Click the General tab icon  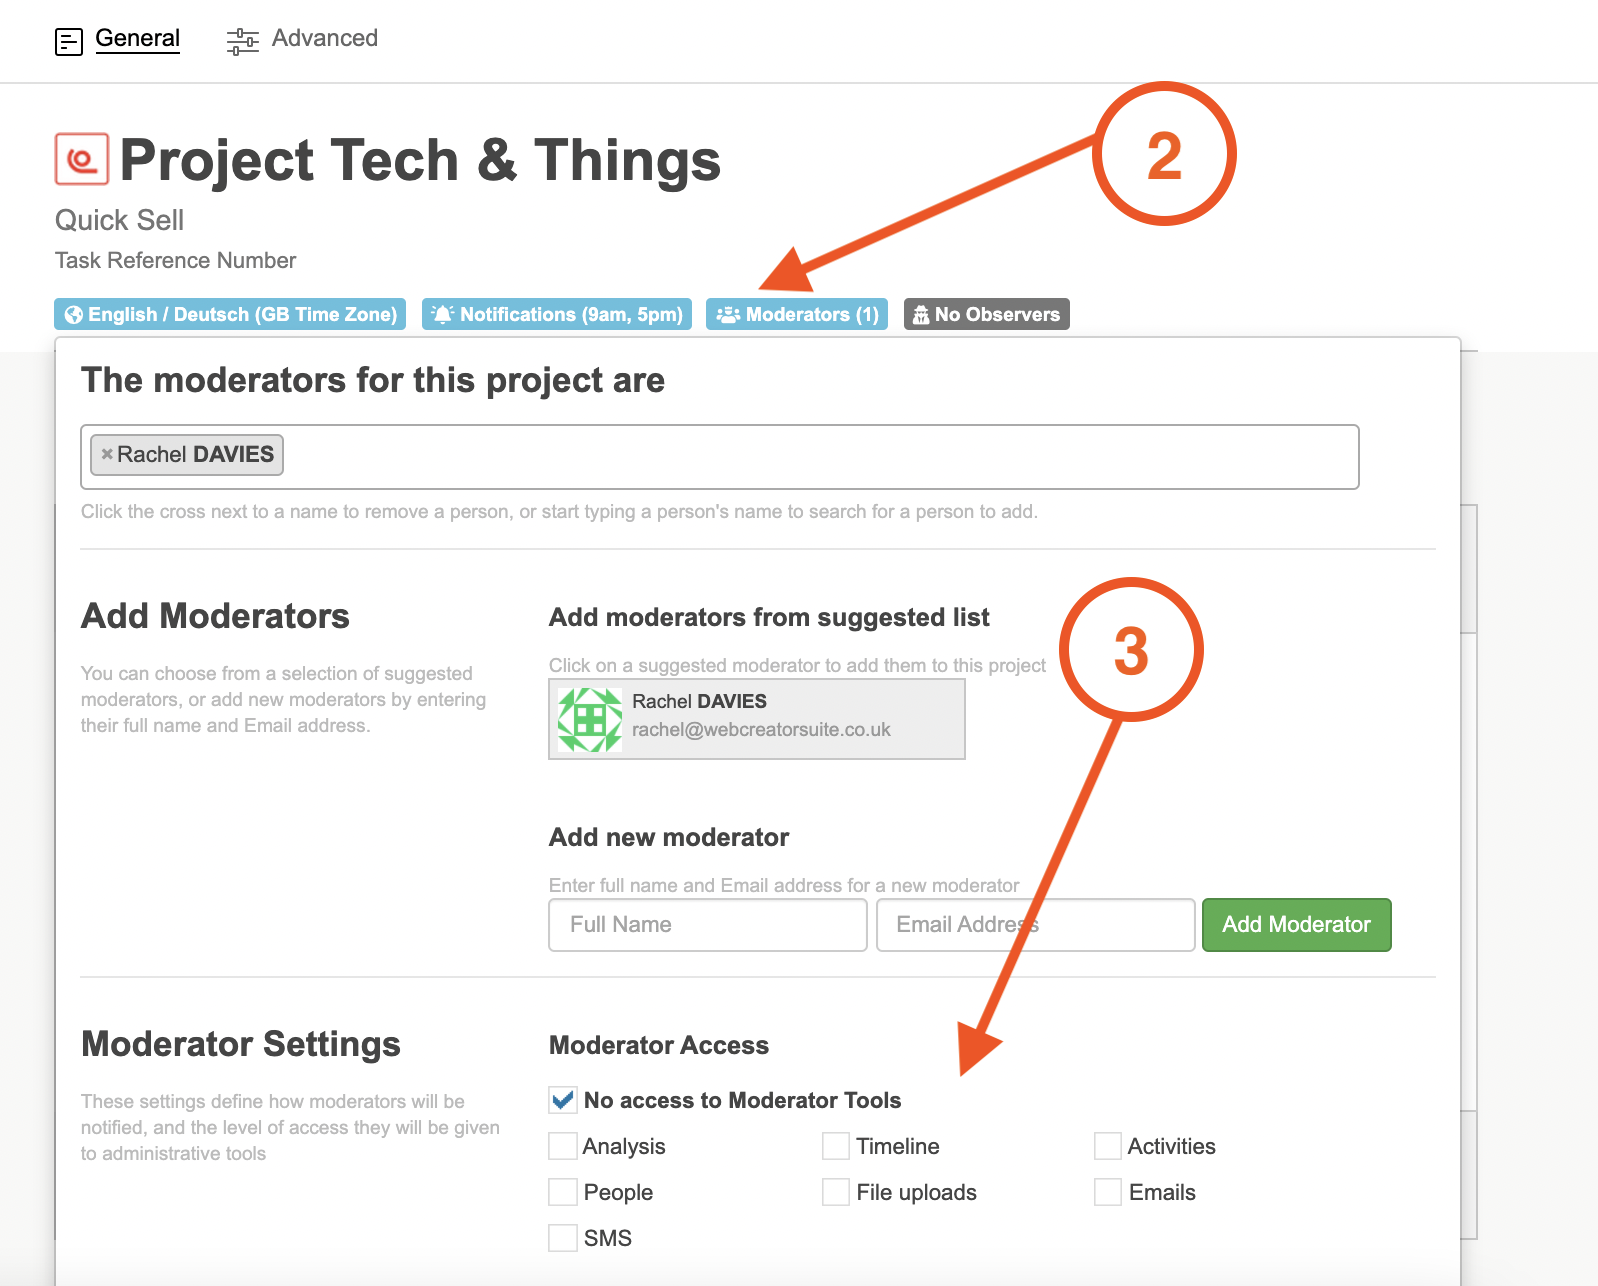tap(69, 42)
